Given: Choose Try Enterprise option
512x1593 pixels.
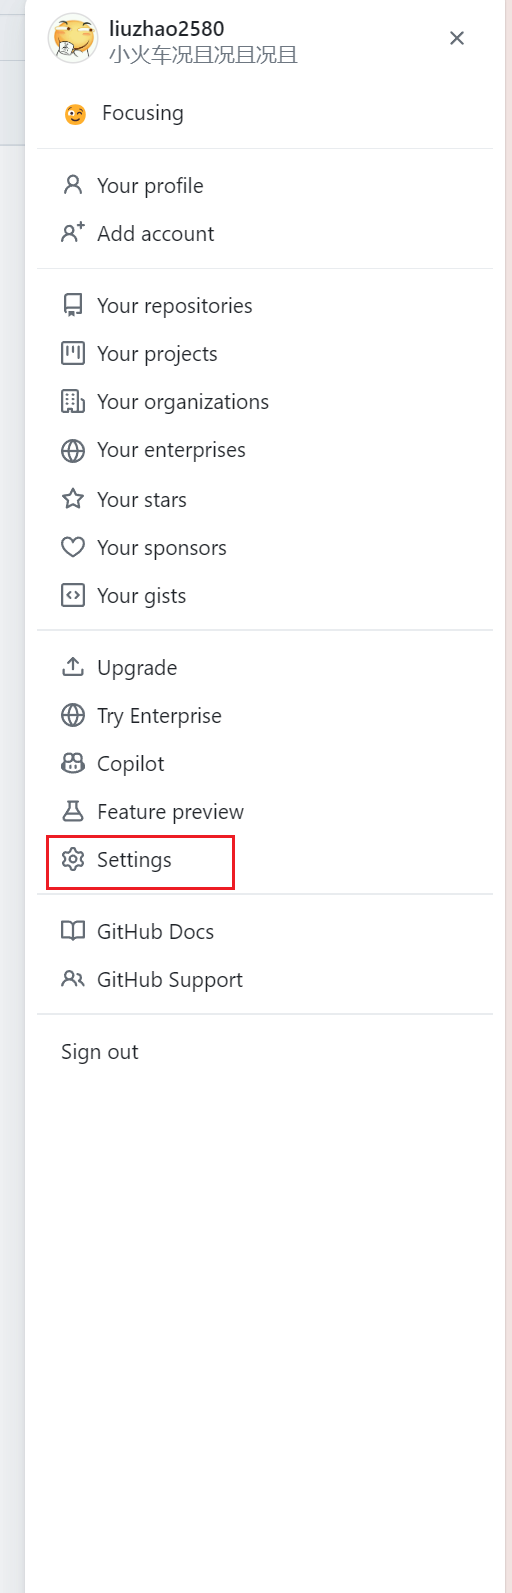Looking at the screenshot, I should [x=265, y=715].
